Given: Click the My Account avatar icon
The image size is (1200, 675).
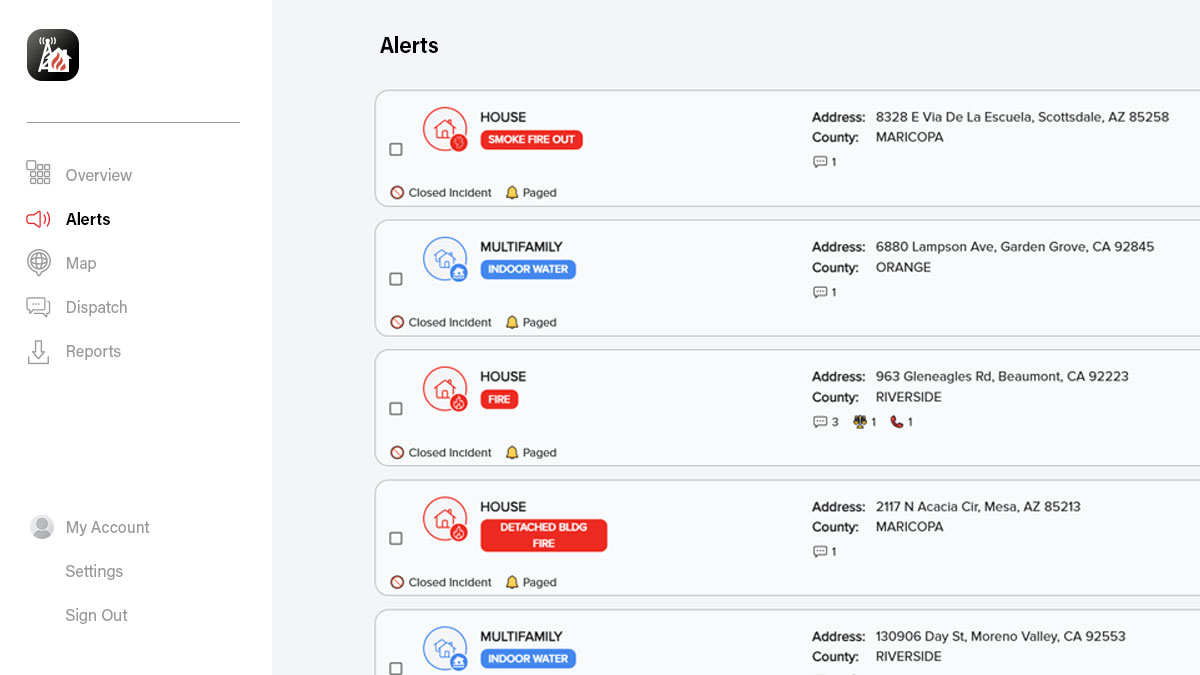Looking at the screenshot, I should [42, 527].
